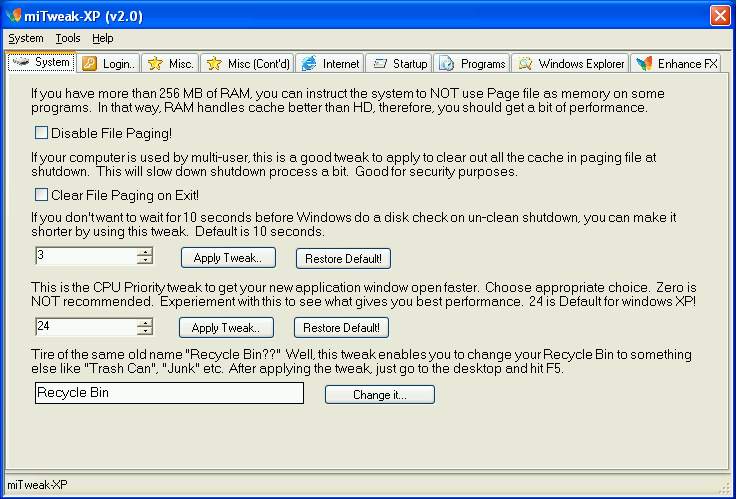Viewport: 737px width, 499px height.
Task: Tick Clear File Paging on Exit checkbox
Action: (41, 195)
